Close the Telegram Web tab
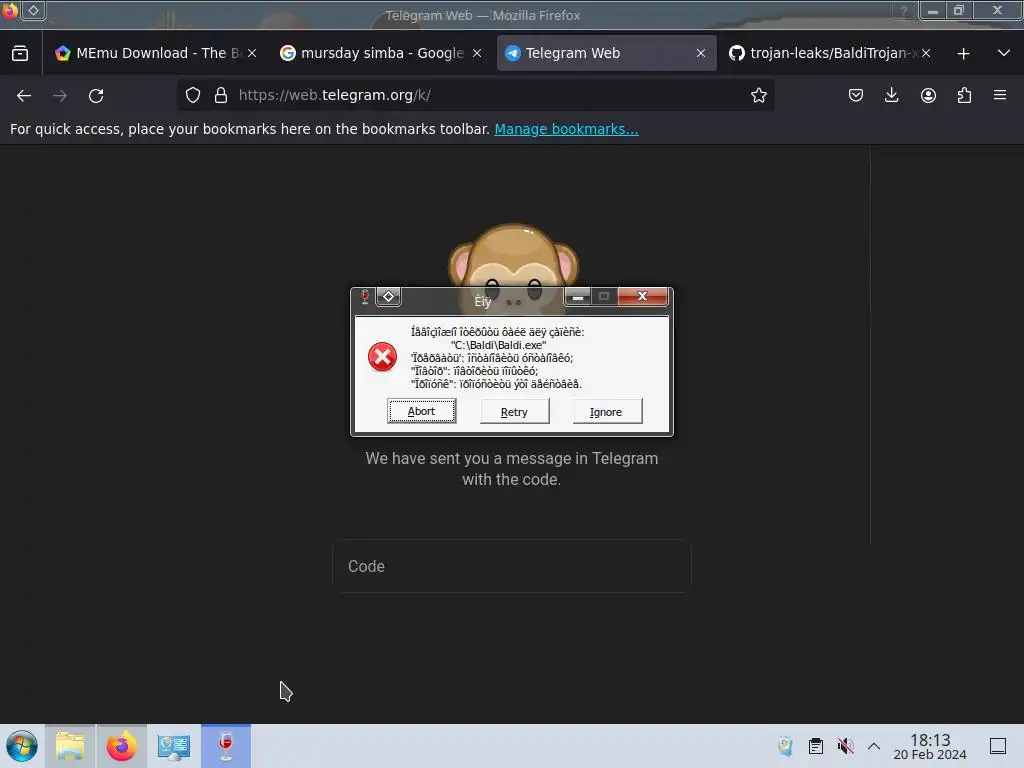Image resolution: width=1024 pixels, height=768 pixels. [x=701, y=54]
